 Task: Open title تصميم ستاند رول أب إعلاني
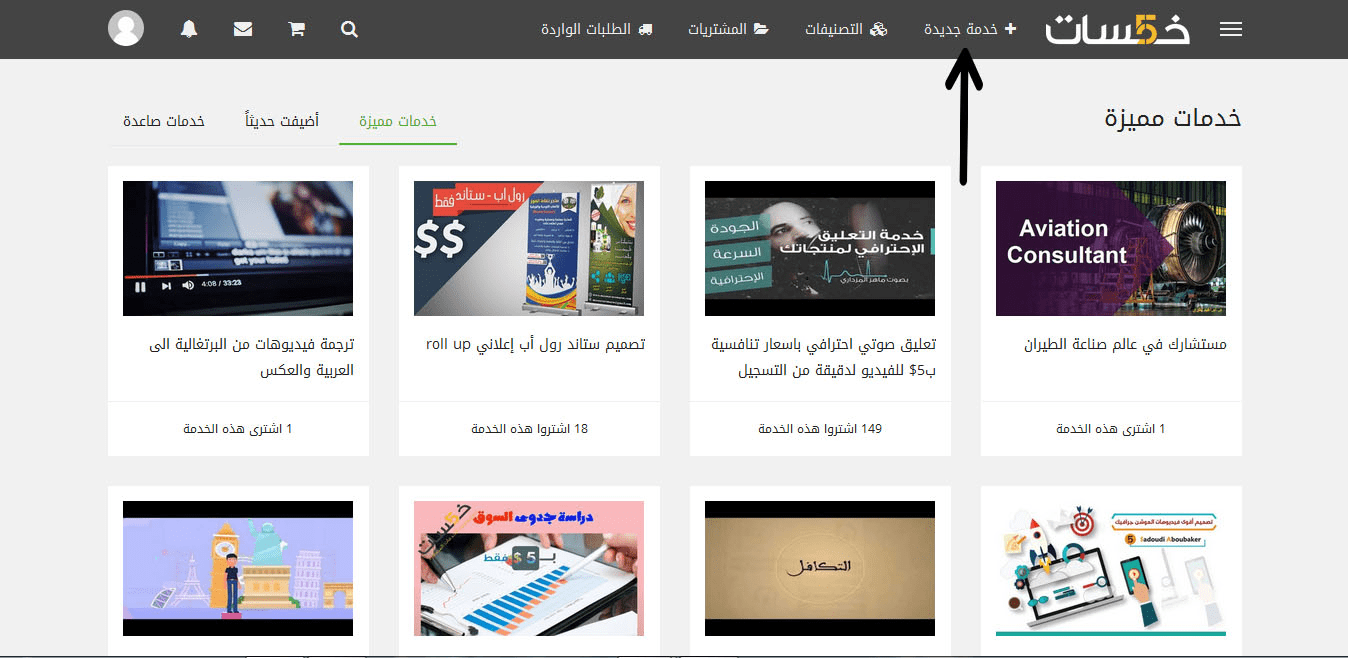coord(536,344)
